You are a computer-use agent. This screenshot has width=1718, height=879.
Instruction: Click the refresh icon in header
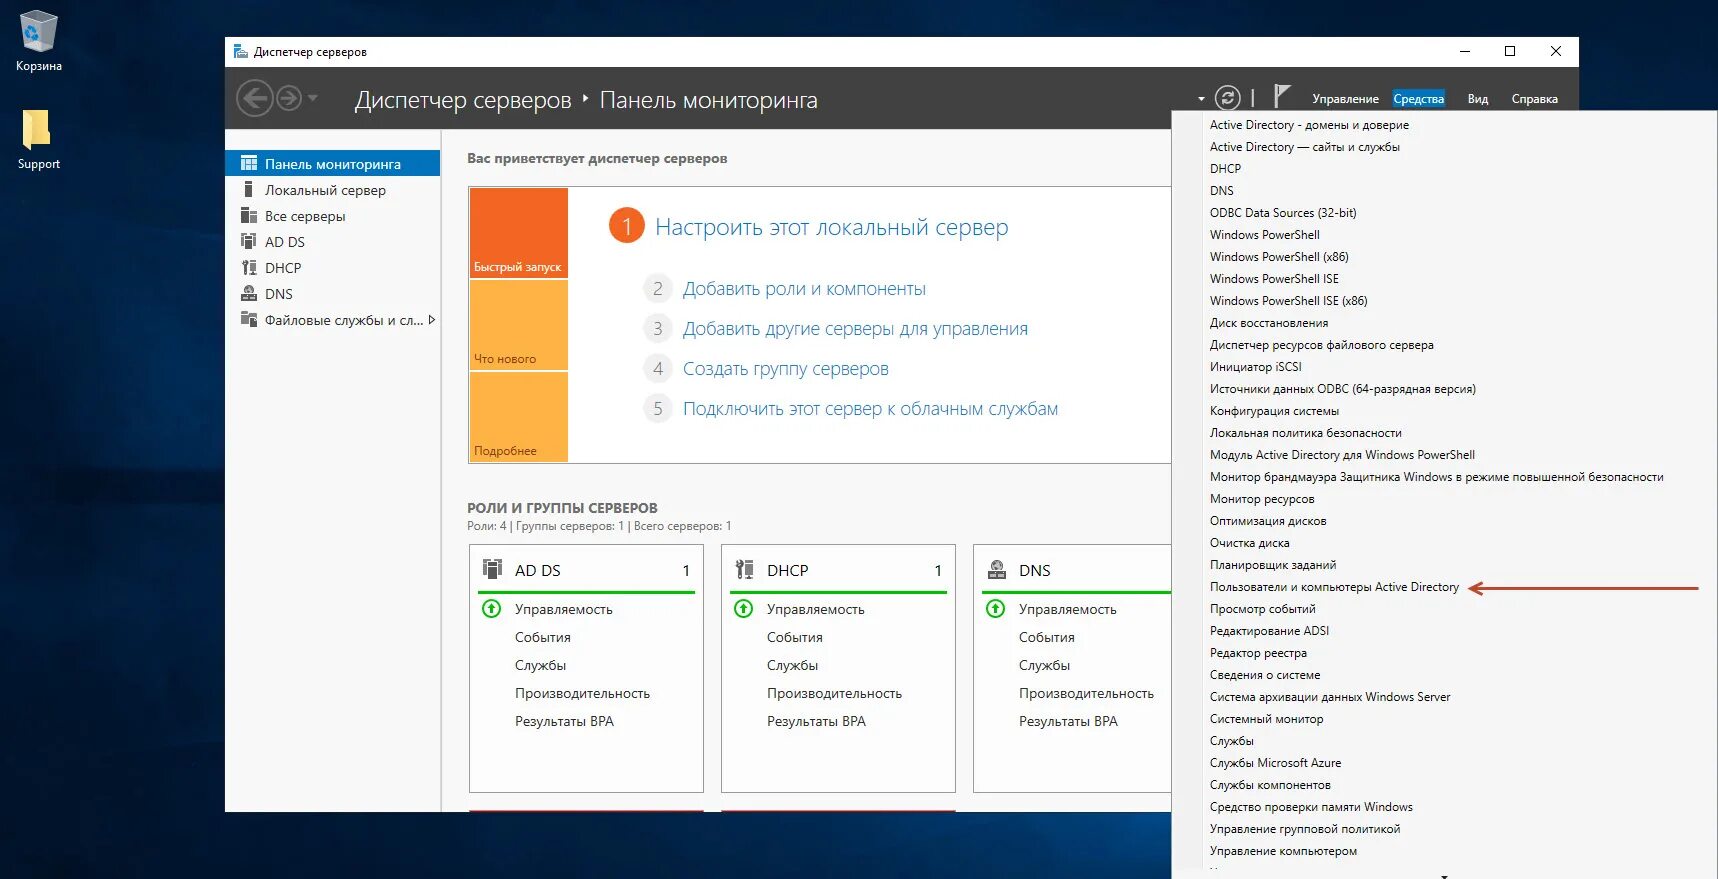1227,98
